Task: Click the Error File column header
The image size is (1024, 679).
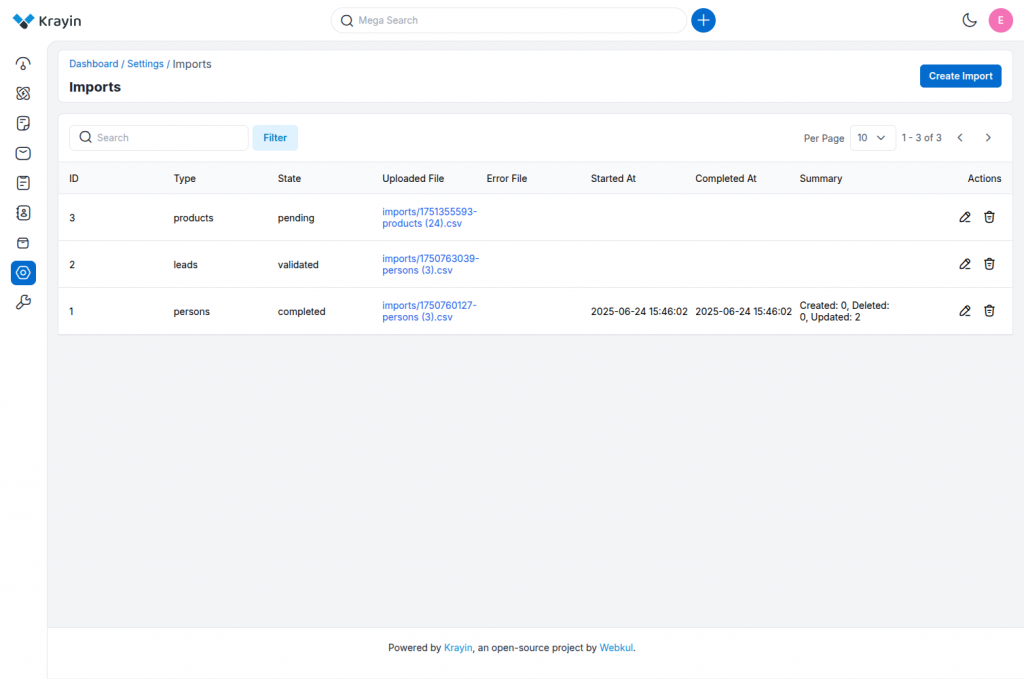Action: click(x=507, y=178)
